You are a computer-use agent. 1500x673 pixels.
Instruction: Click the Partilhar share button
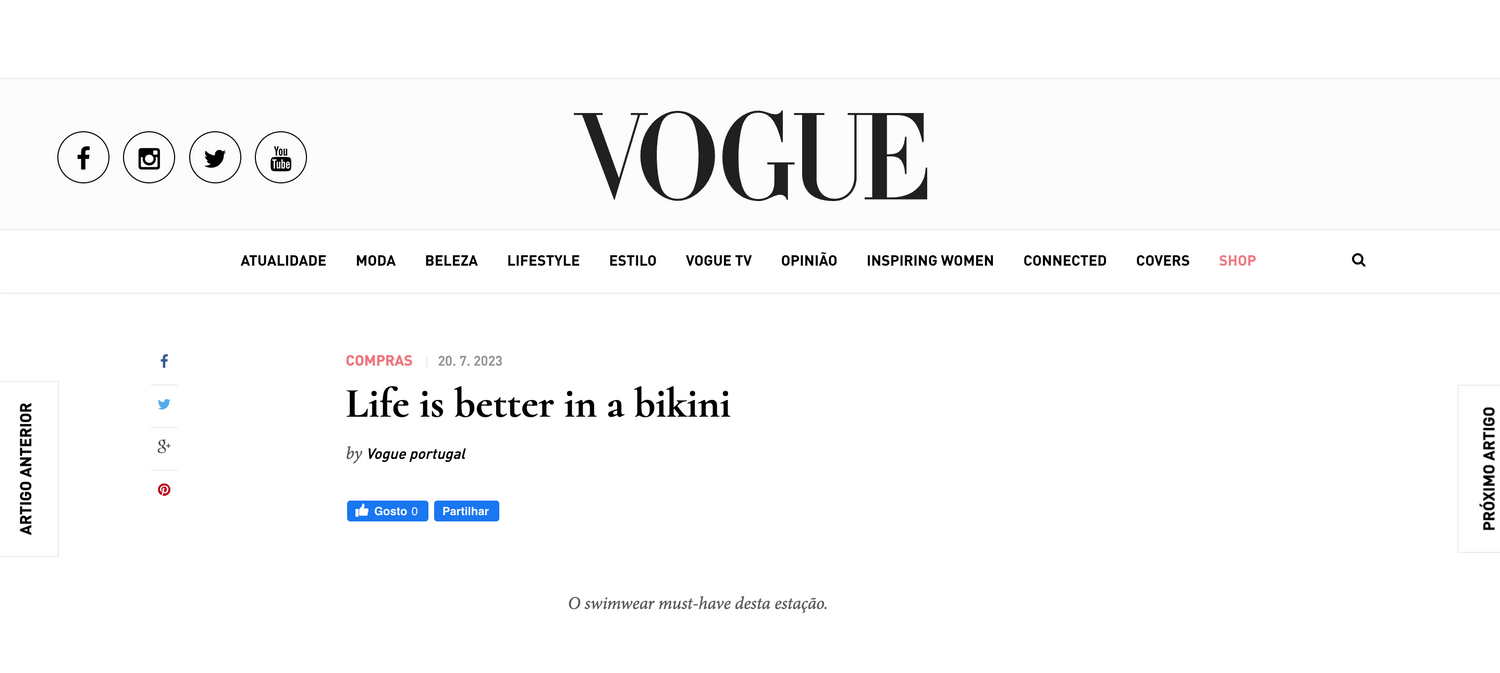[x=466, y=511]
